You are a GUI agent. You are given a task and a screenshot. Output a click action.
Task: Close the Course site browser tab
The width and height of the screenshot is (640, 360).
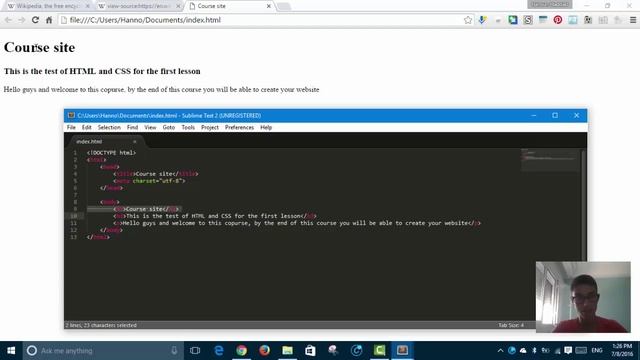(x=269, y=6)
